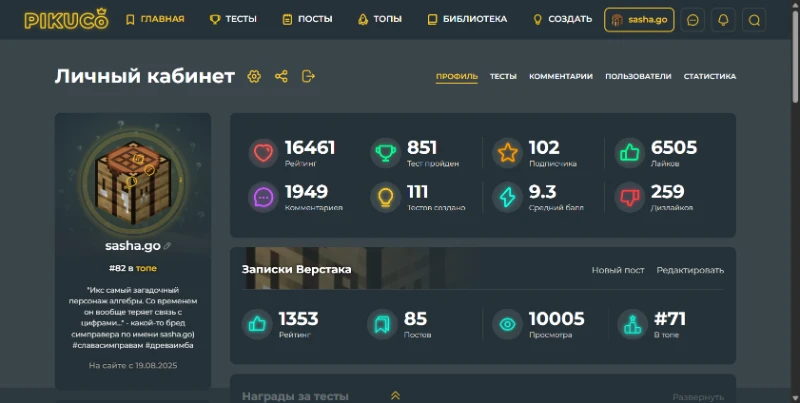Click the Новый пост link
This screenshot has width=800, height=403.
pos(618,270)
